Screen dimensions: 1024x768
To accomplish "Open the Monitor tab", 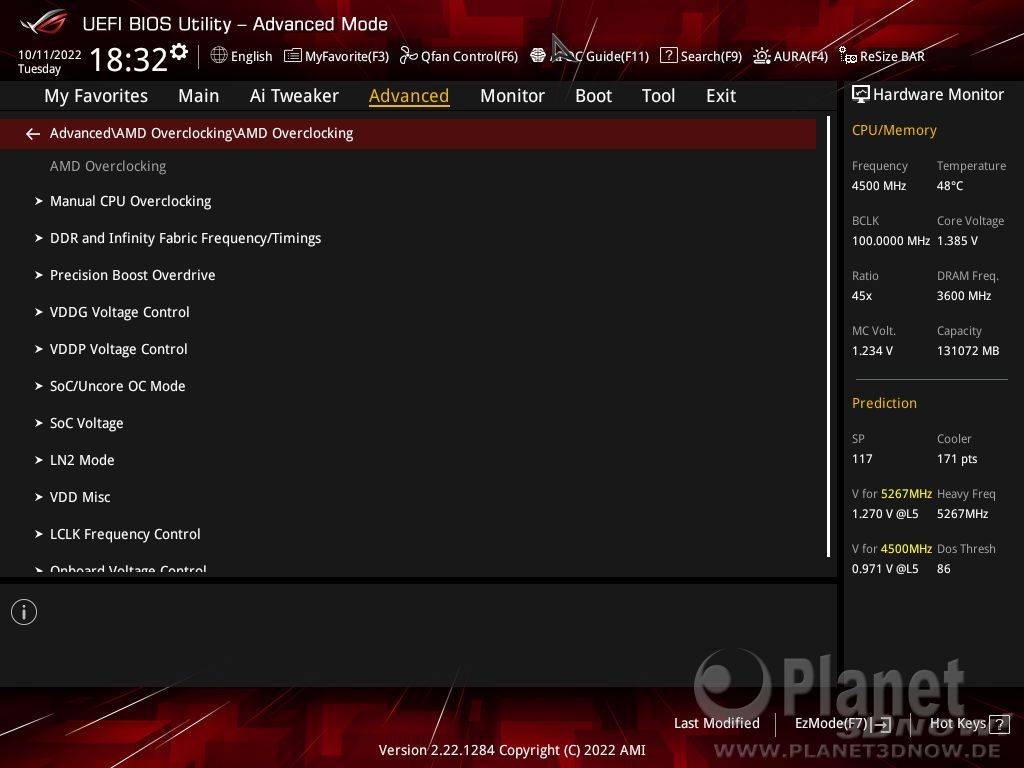I will click(512, 96).
